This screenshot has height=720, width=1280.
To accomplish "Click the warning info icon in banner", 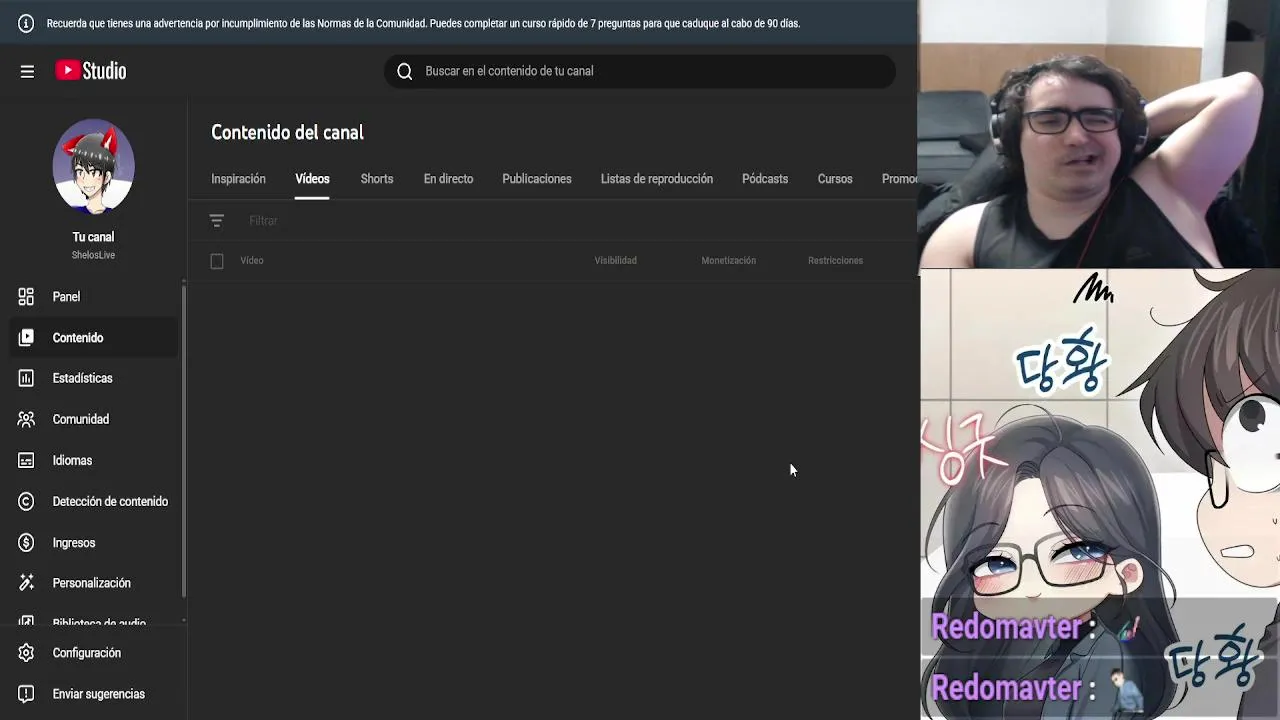I will tap(26, 23).
